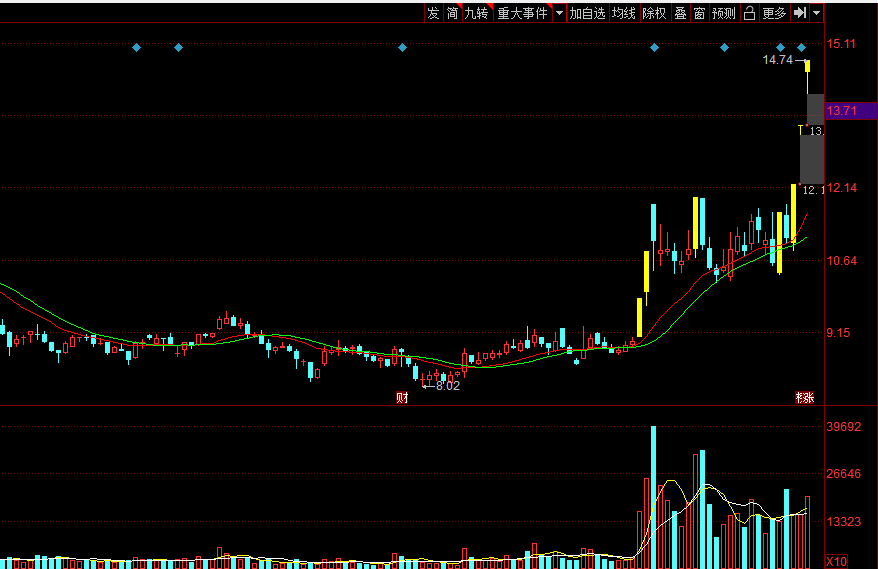The height and width of the screenshot is (569, 878).
Task: Expand the dropdown arrow beside 重大事件
Action: (559, 13)
